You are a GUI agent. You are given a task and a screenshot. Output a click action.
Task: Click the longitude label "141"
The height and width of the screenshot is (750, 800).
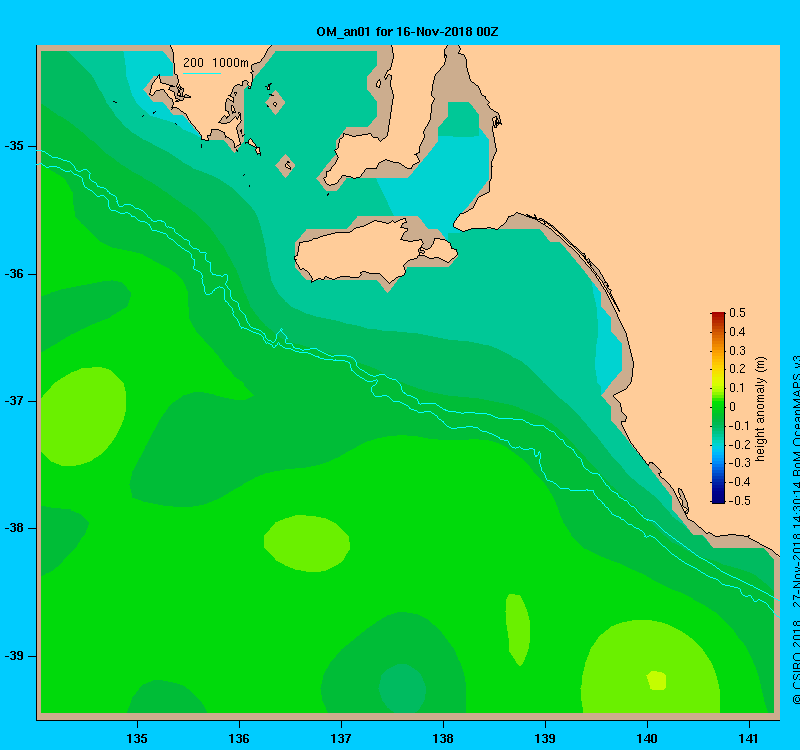tap(749, 738)
